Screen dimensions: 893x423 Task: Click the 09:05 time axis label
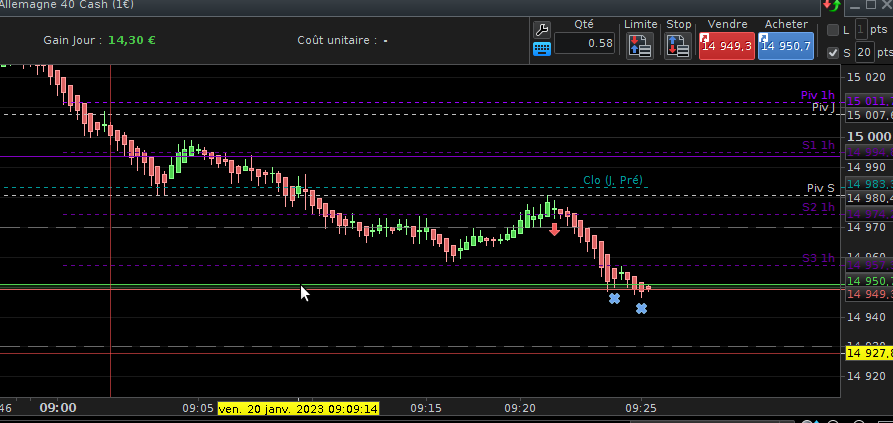(198, 408)
